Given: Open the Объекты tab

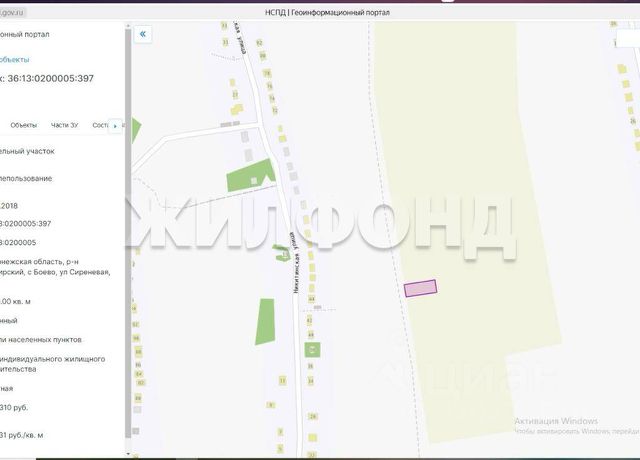Looking at the screenshot, I should point(24,125).
